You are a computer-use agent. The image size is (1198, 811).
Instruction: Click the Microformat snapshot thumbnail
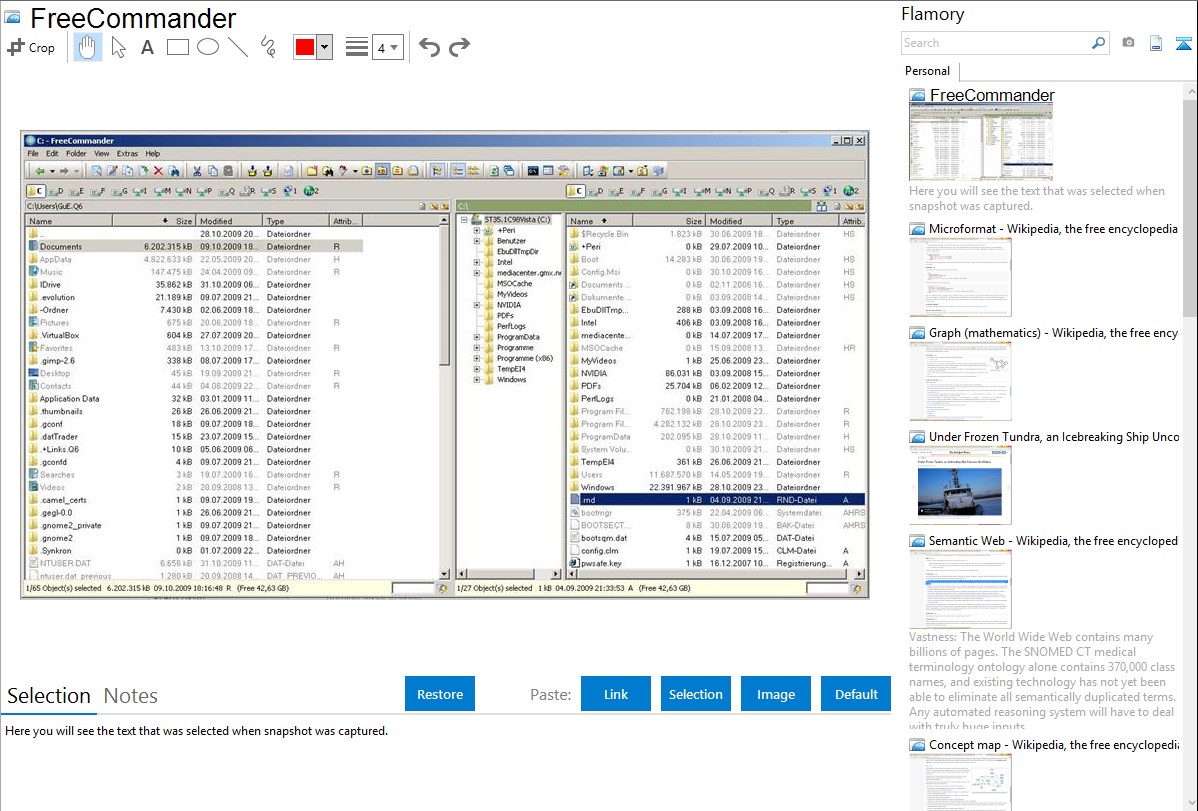(960, 277)
